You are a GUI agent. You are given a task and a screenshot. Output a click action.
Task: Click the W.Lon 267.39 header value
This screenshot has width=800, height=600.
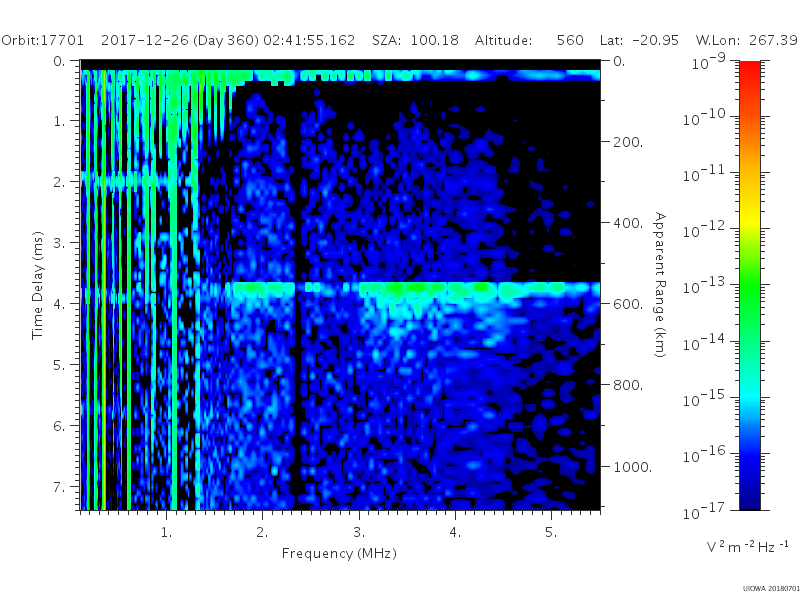pyautogui.click(x=773, y=40)
